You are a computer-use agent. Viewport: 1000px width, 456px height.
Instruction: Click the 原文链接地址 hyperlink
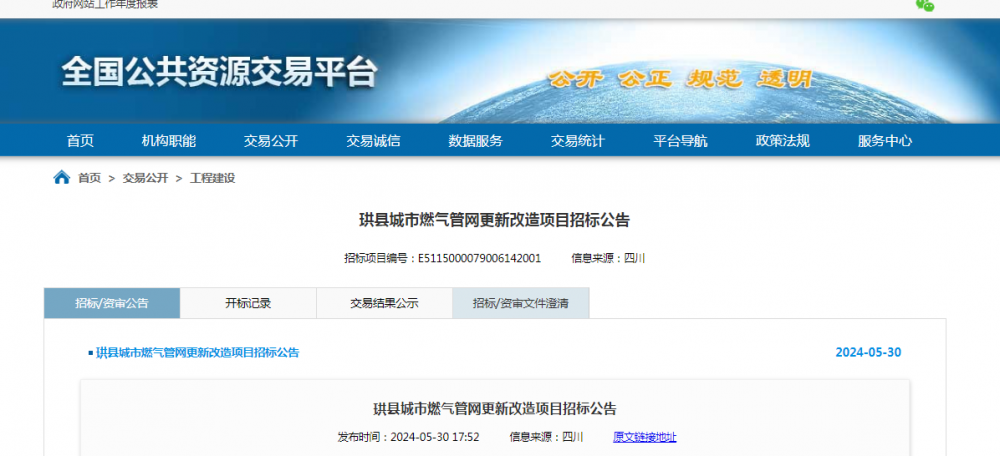[644, 437]
